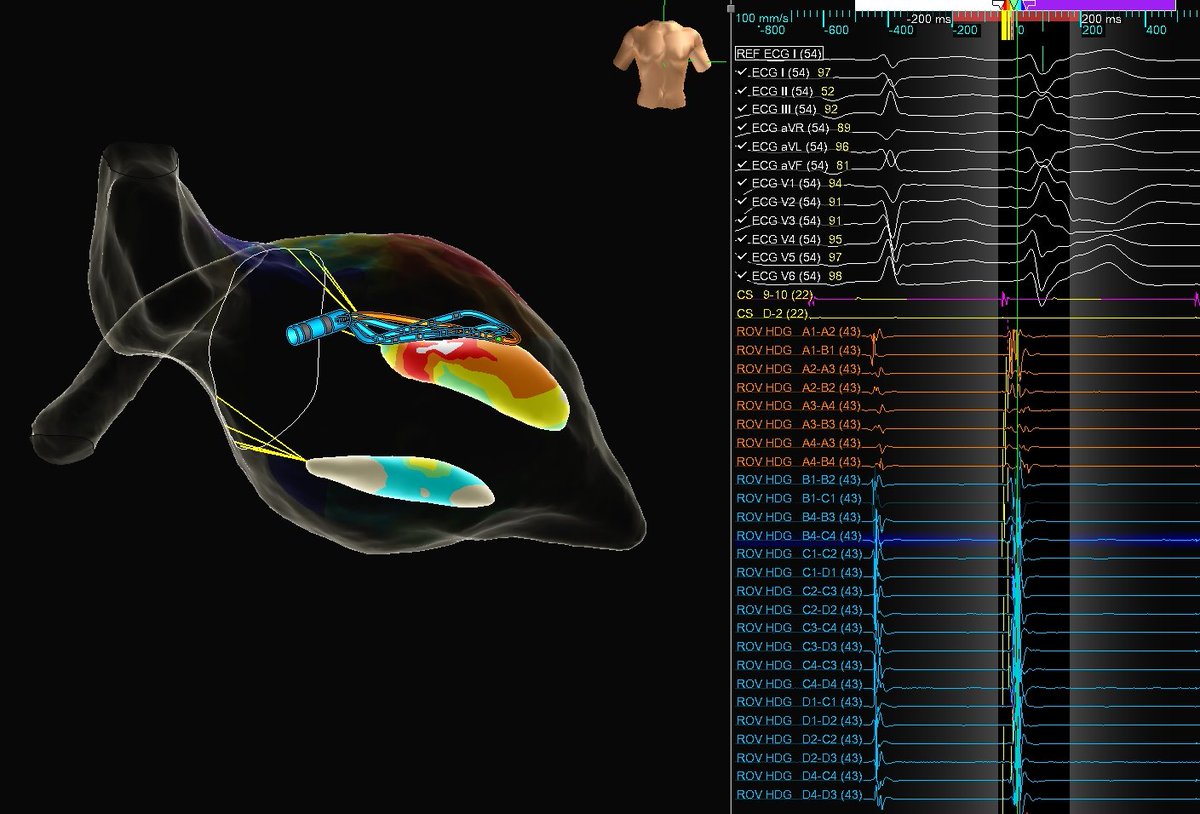This screenshot has height=814, width=1200.
Task: Select the ROV HDG C4-D4 (43) trace label
Action: pos(798,683)
